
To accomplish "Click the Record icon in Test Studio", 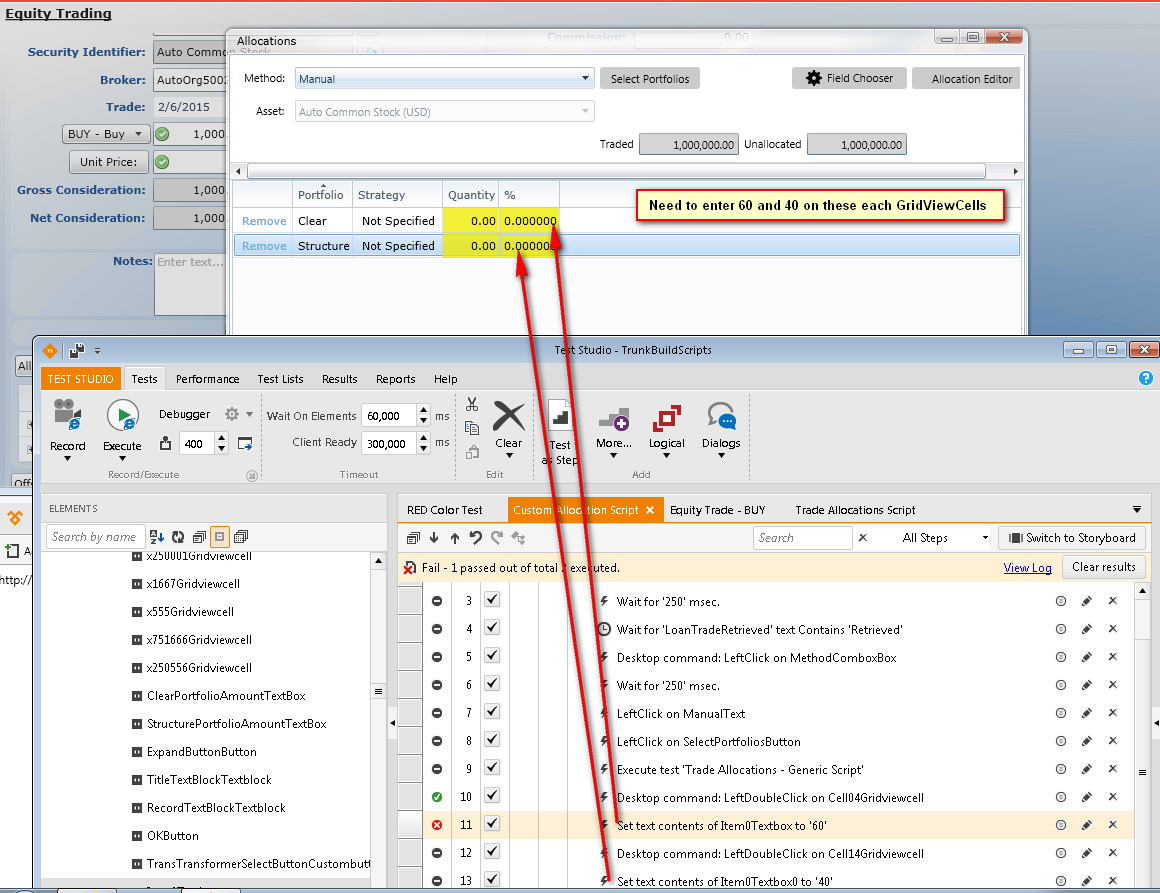I will point(67,415).
